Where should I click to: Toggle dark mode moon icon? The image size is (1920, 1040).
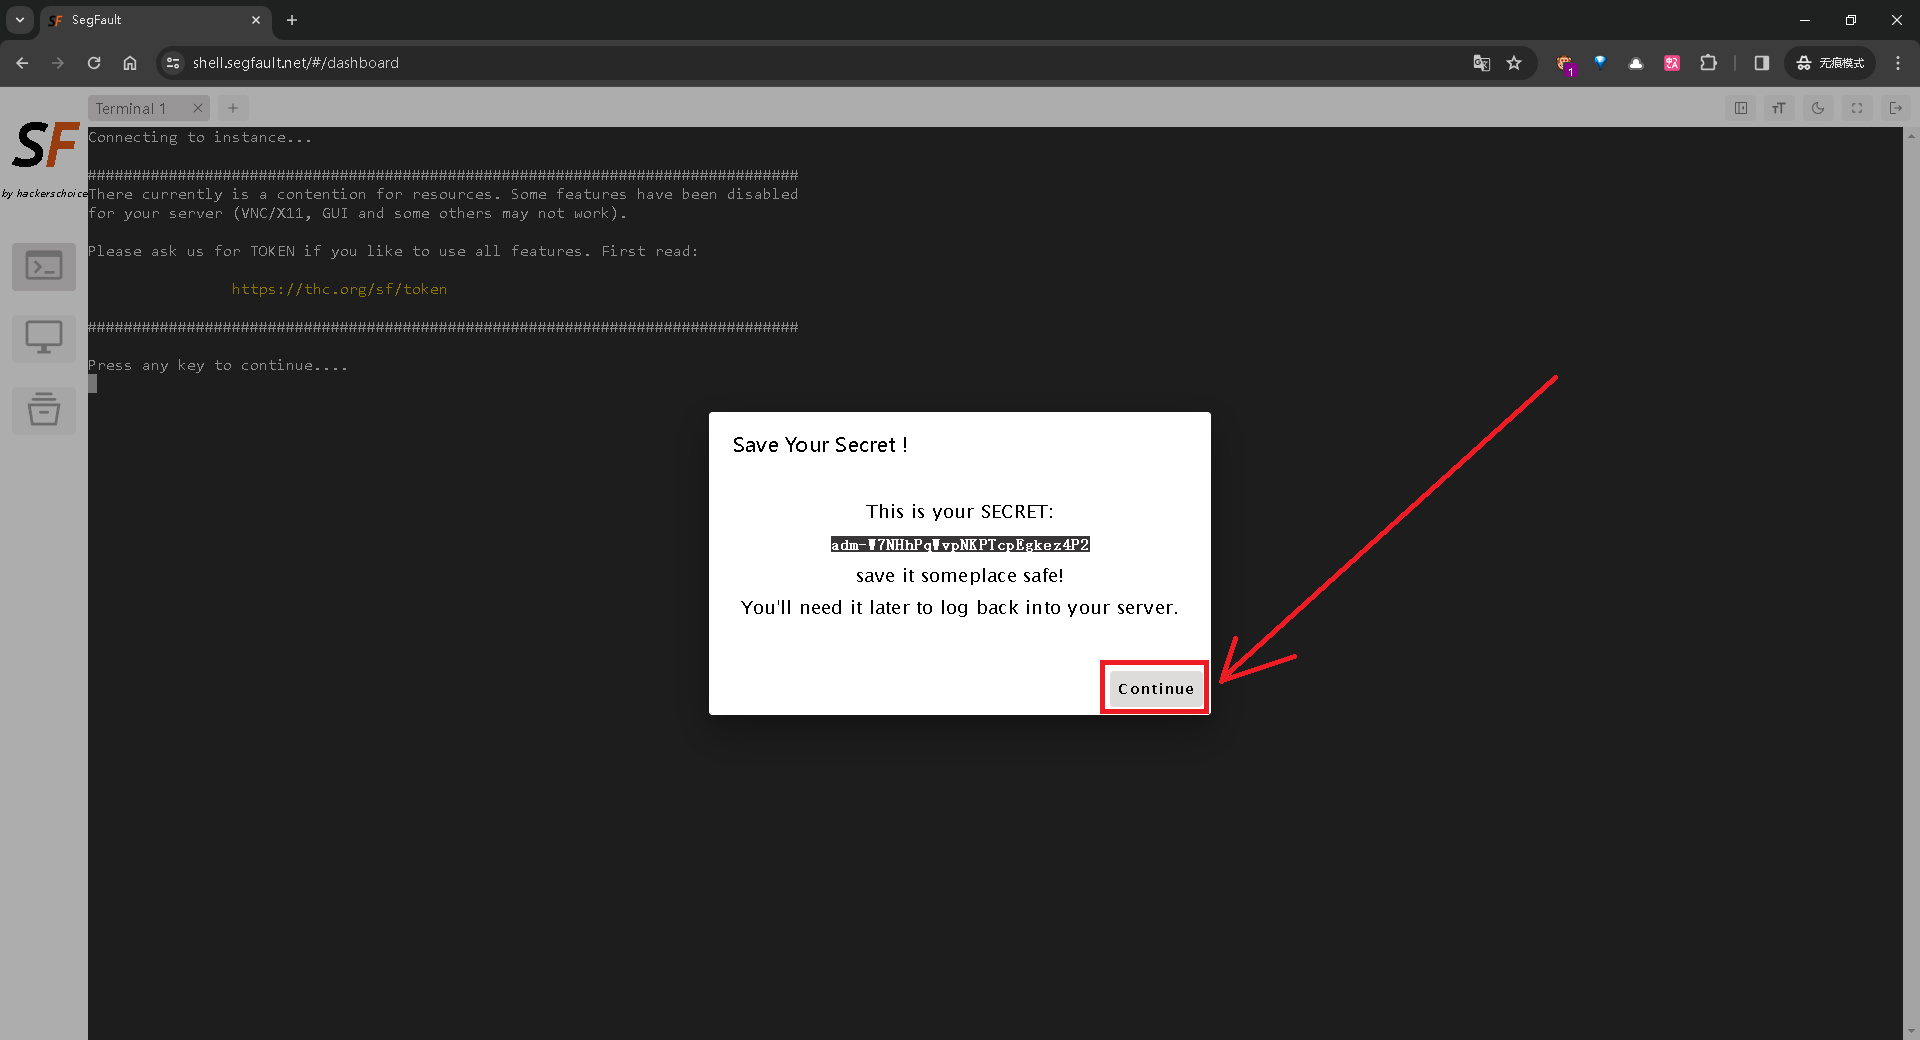coord(1818,108)
